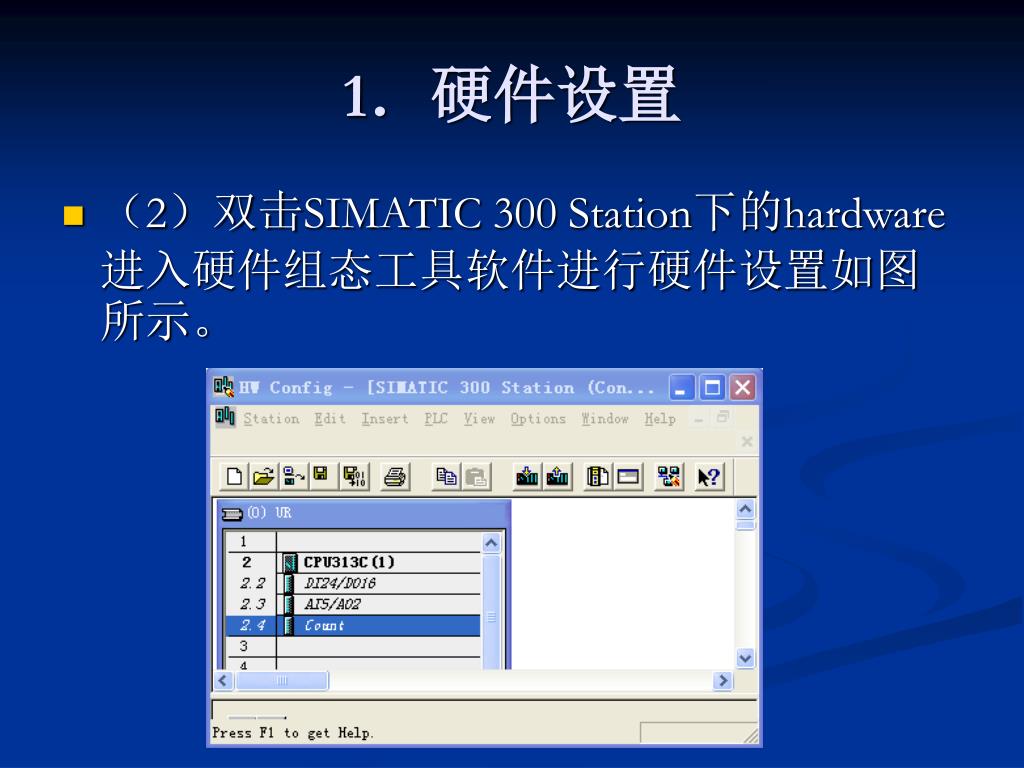The width and height of the screenshot is (1024, 768).
Task: Click the UR rack icon
Action: point(232,514)
